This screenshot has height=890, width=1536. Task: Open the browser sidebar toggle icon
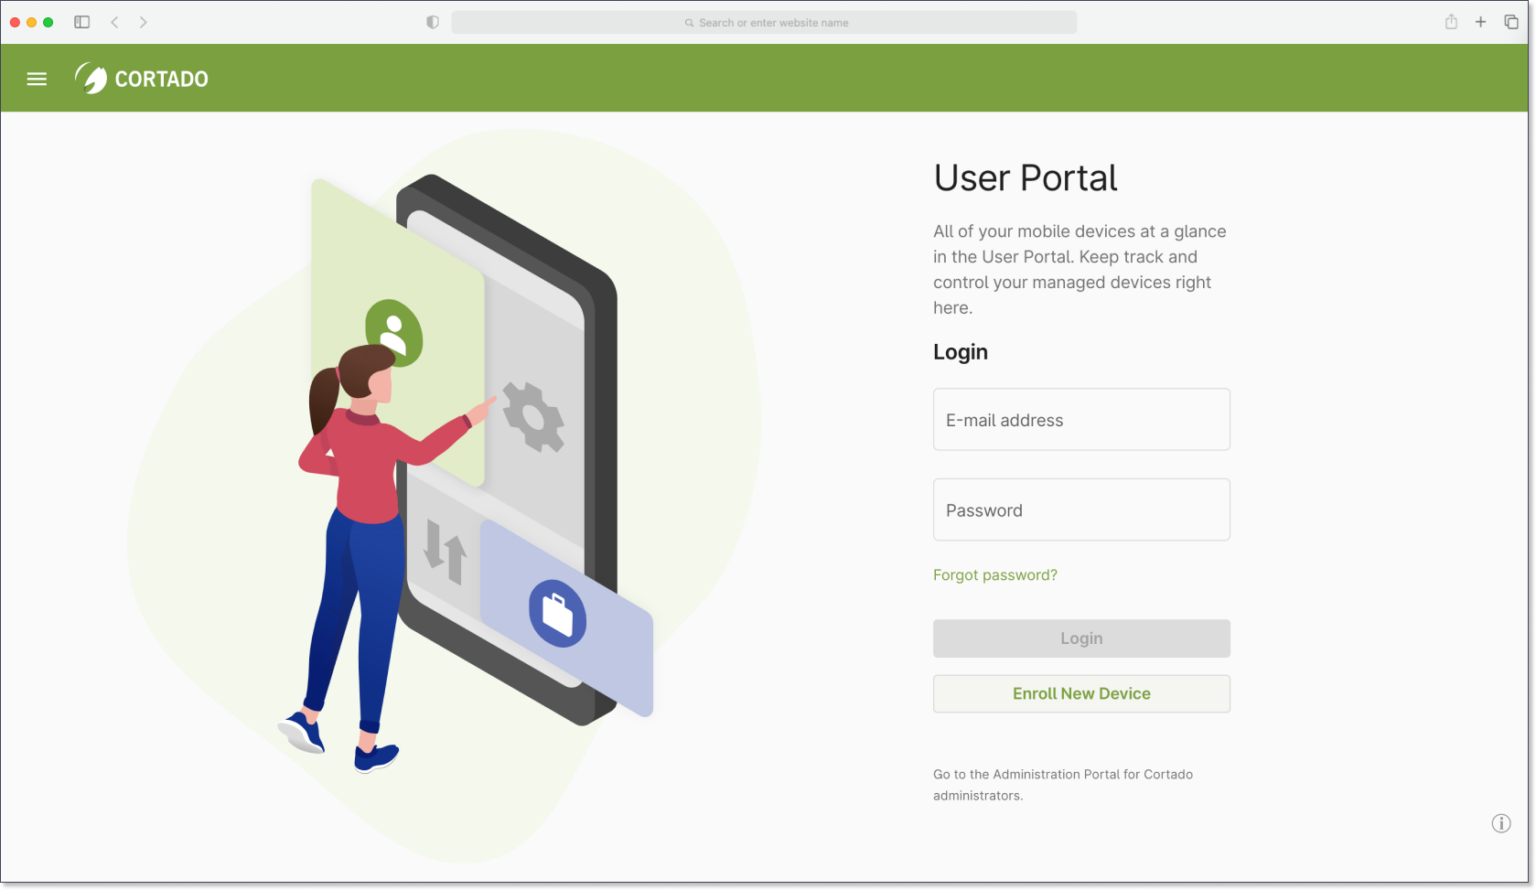(81, 21)
